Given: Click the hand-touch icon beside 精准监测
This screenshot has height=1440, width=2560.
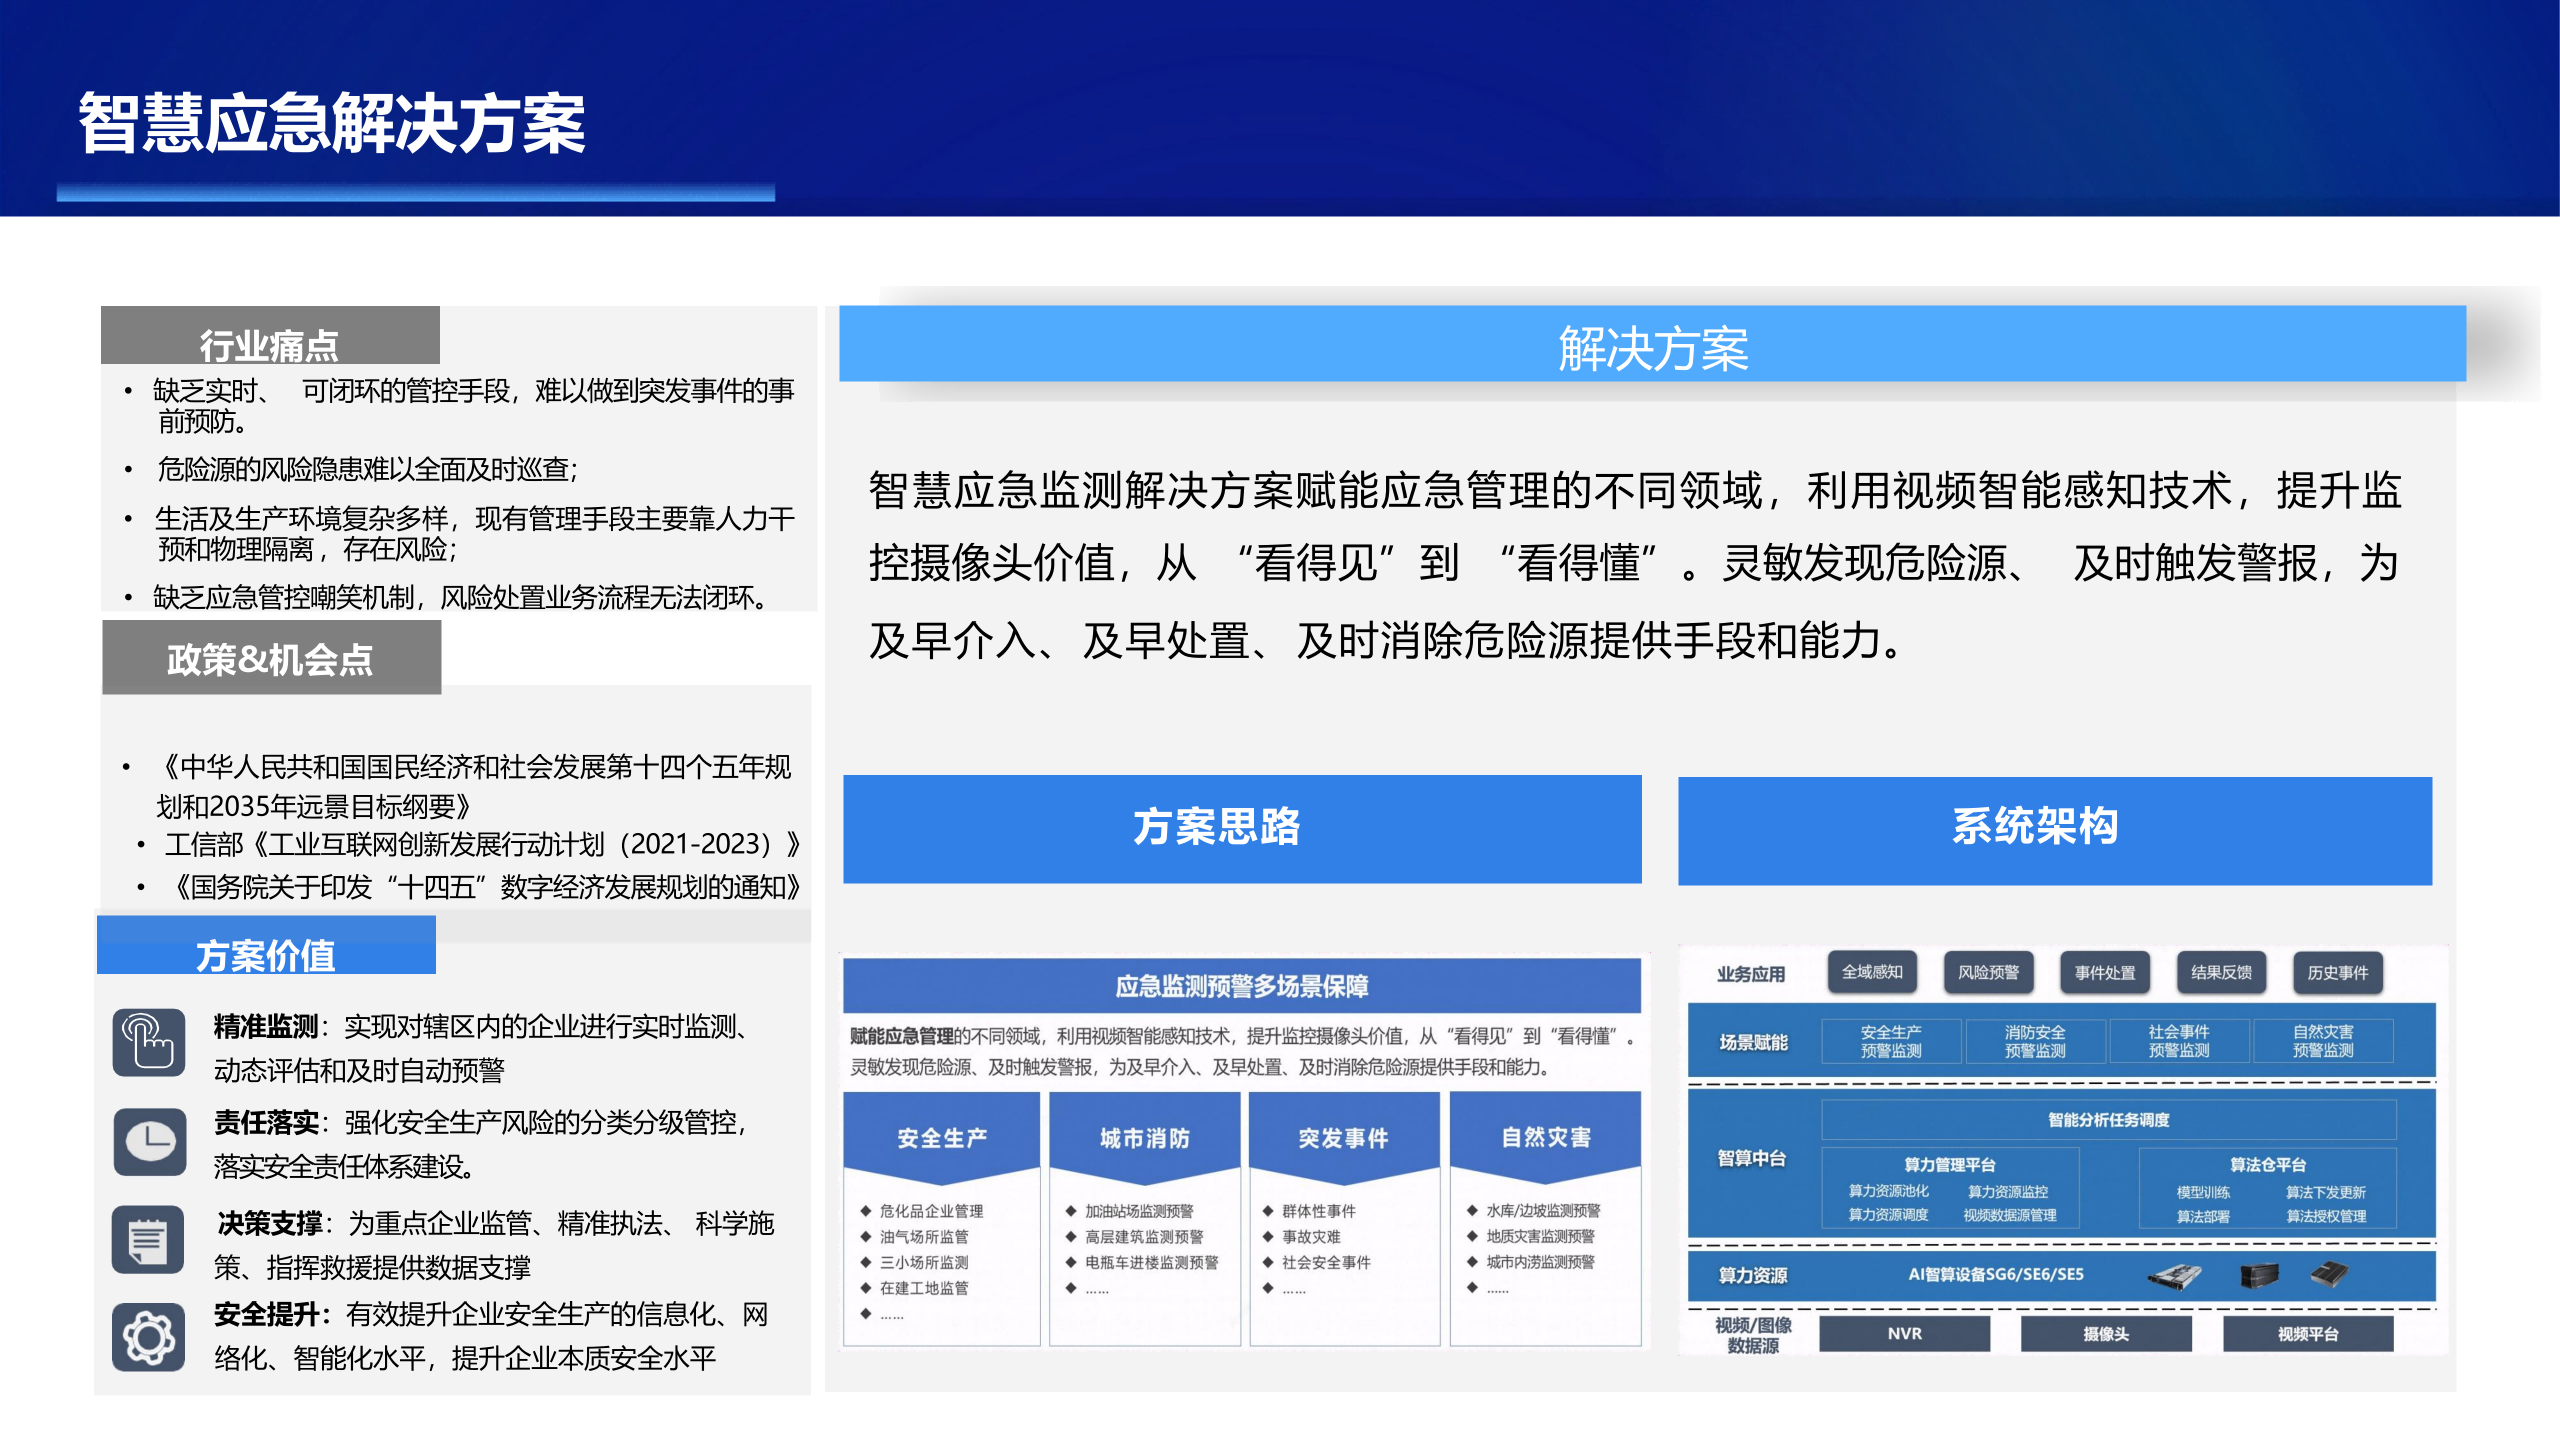Looking at the screenshot, I should click(149, 1042).
